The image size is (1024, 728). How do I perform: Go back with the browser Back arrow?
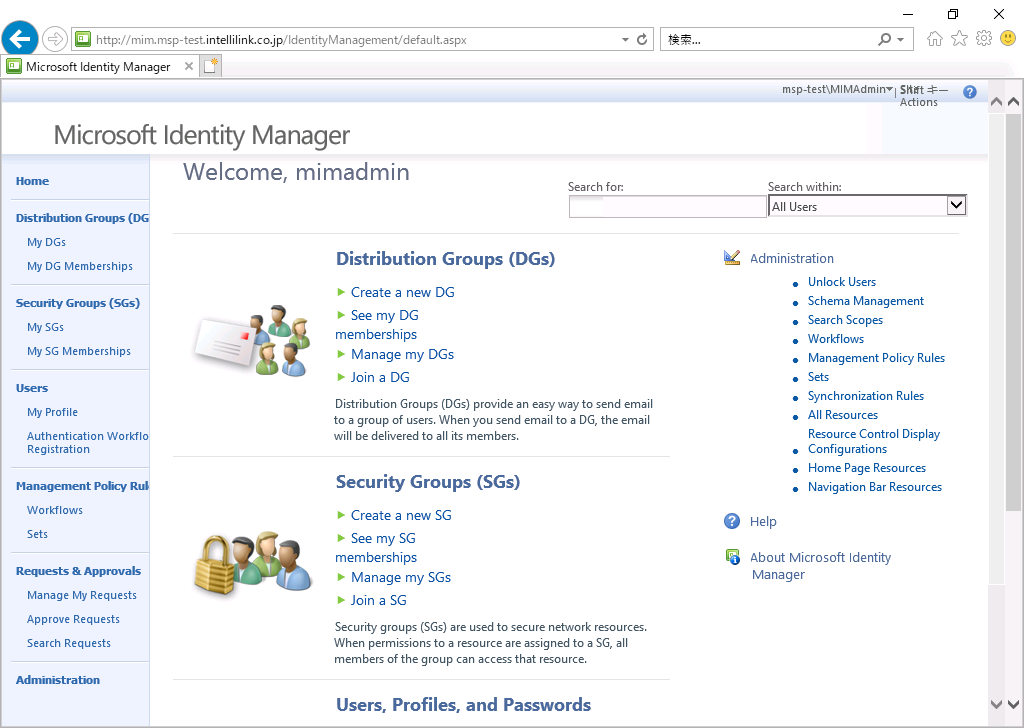(20, 39)
